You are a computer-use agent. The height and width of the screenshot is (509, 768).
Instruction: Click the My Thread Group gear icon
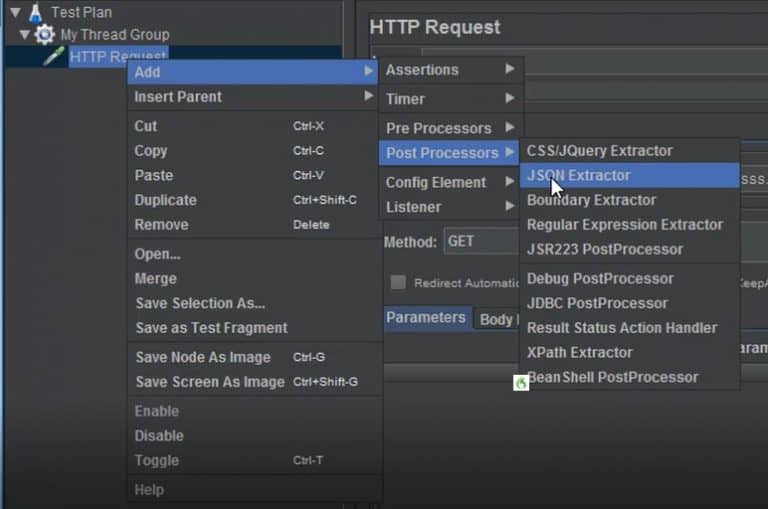click(45, 34)
